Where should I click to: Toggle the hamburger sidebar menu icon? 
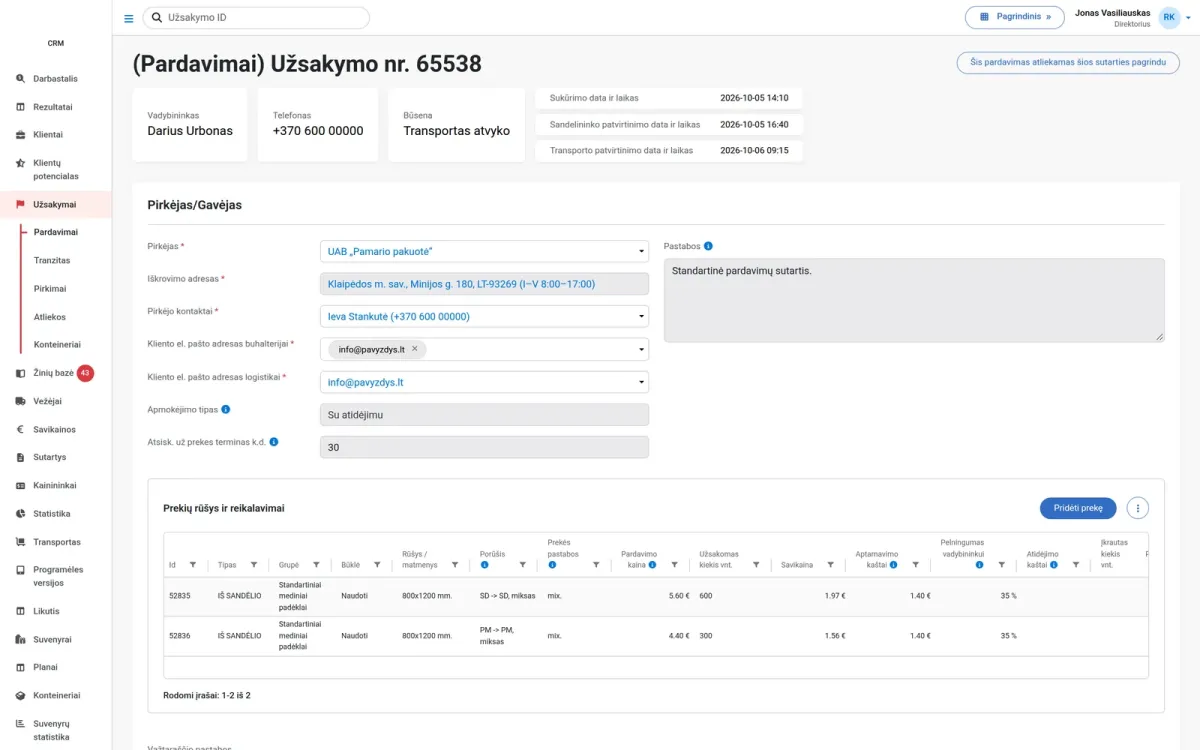pyautogui.click(x=128, y=18)
